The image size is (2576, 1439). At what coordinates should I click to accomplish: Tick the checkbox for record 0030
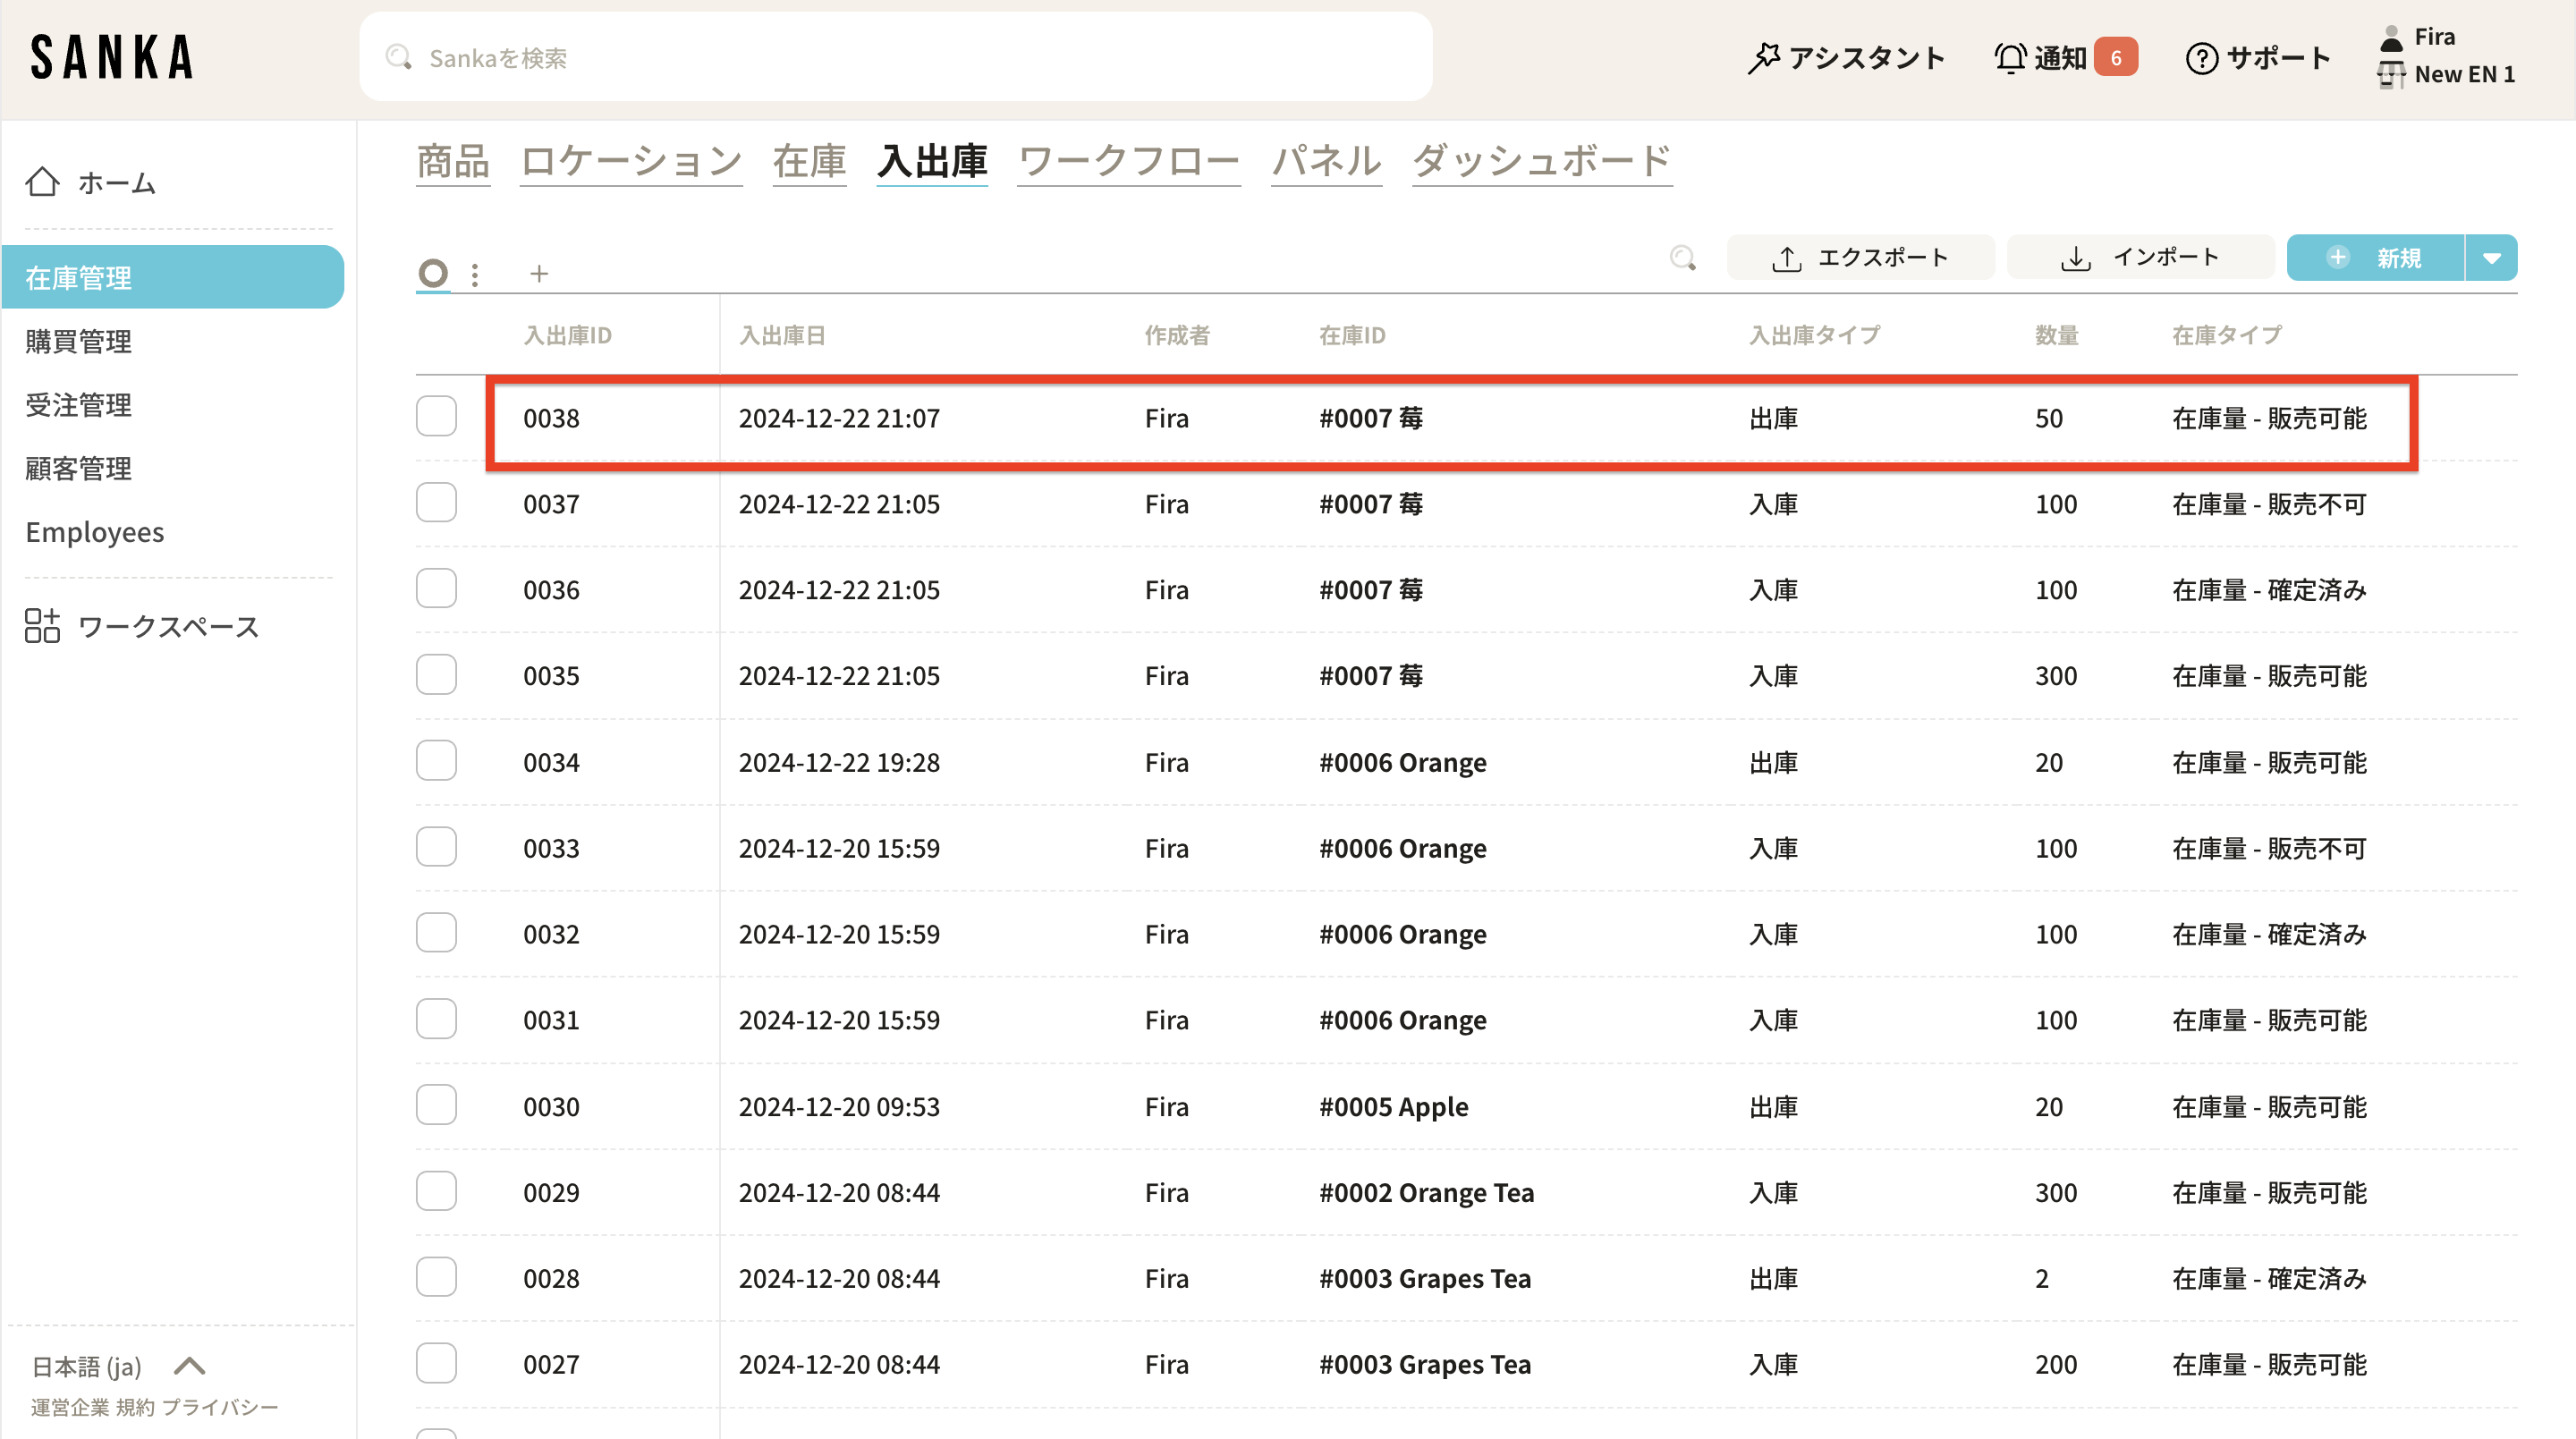(436, 1105)
